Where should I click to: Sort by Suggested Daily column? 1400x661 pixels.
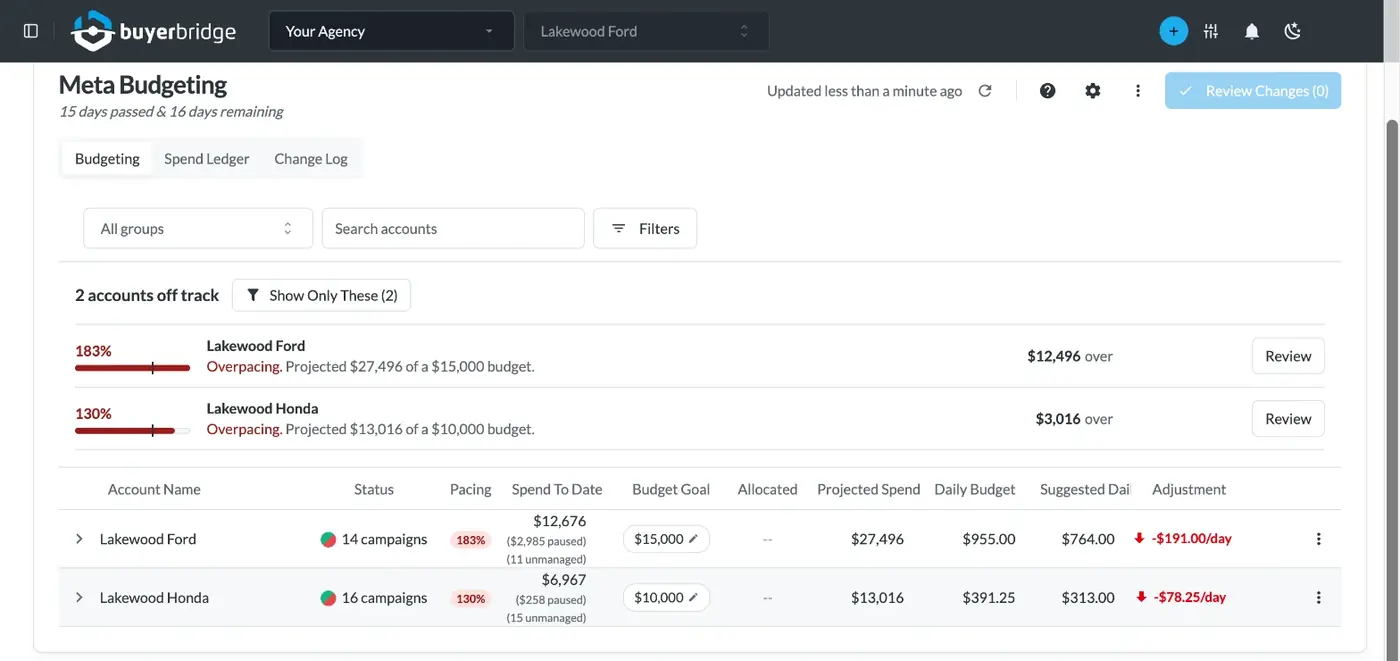pyautogui.click(x=1085, y=489)
